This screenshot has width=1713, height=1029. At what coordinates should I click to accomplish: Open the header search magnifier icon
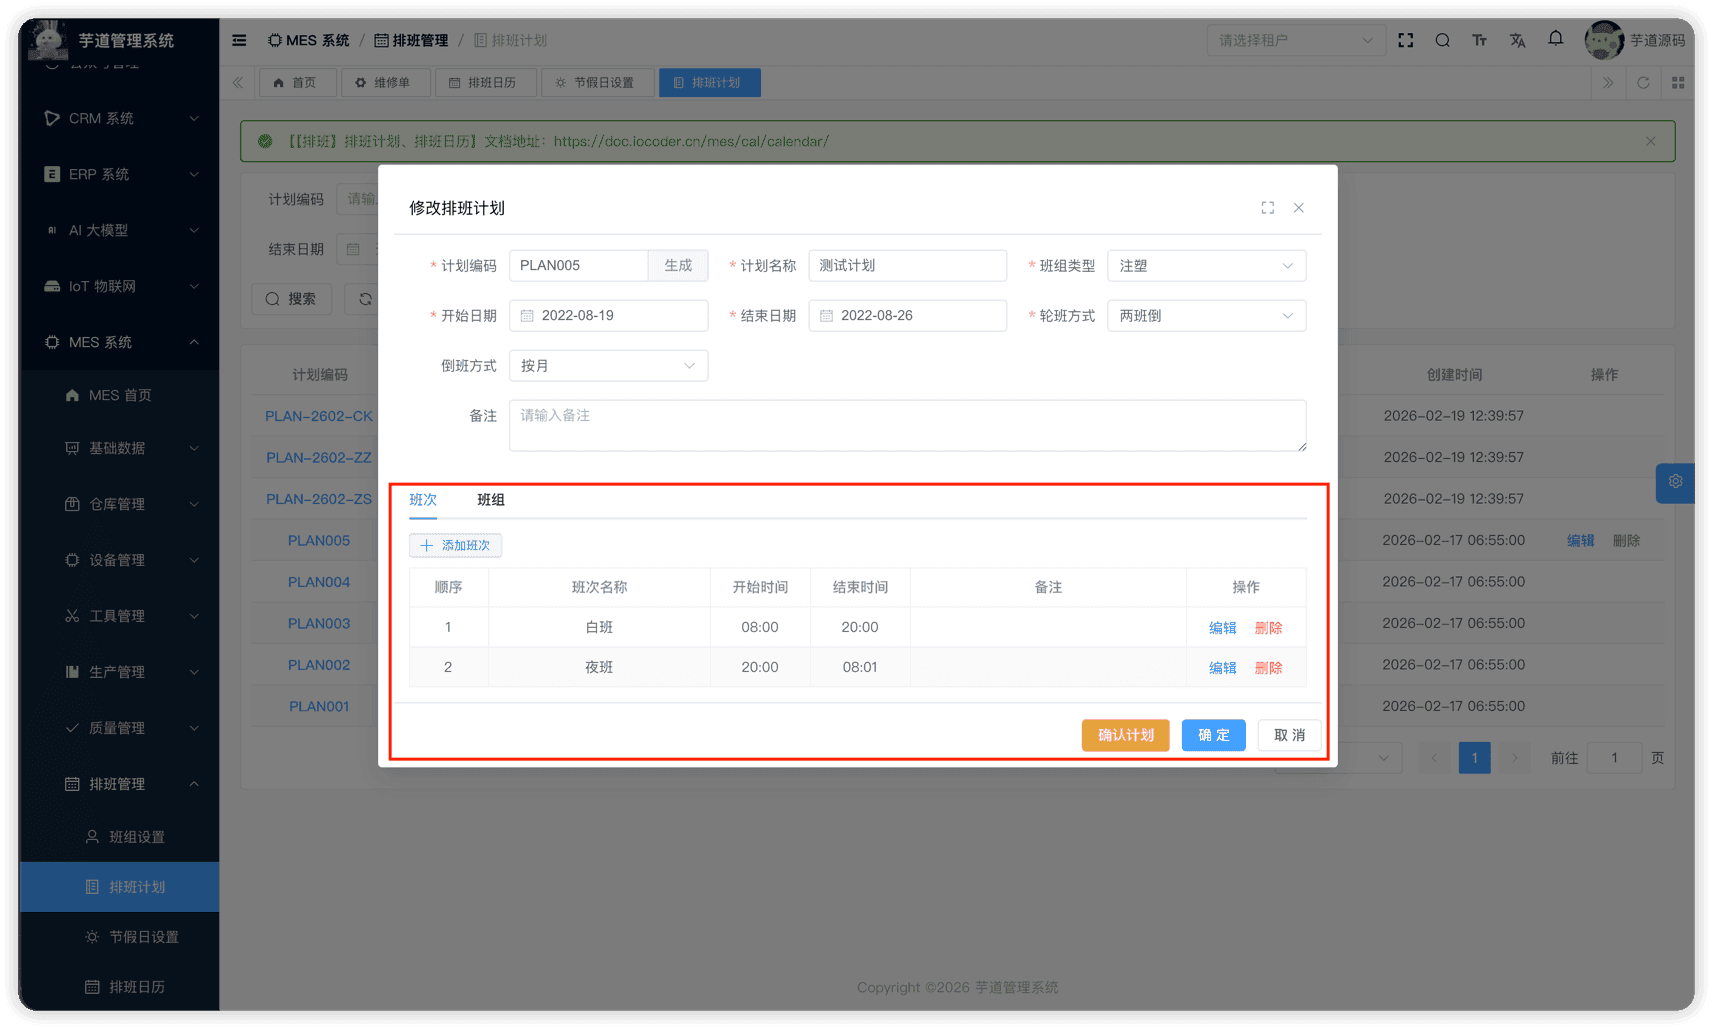[1442, 40]
